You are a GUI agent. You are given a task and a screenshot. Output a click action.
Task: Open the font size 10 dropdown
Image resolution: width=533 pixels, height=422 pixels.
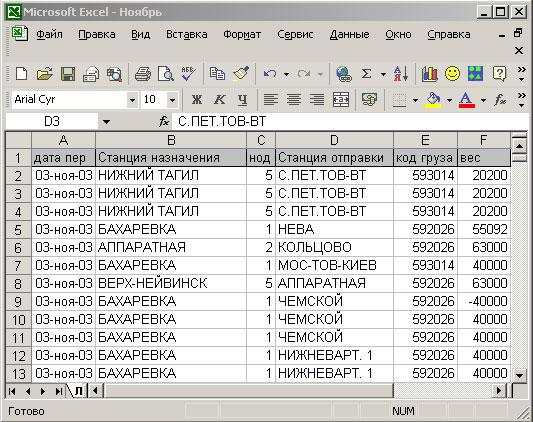(172, 100)
